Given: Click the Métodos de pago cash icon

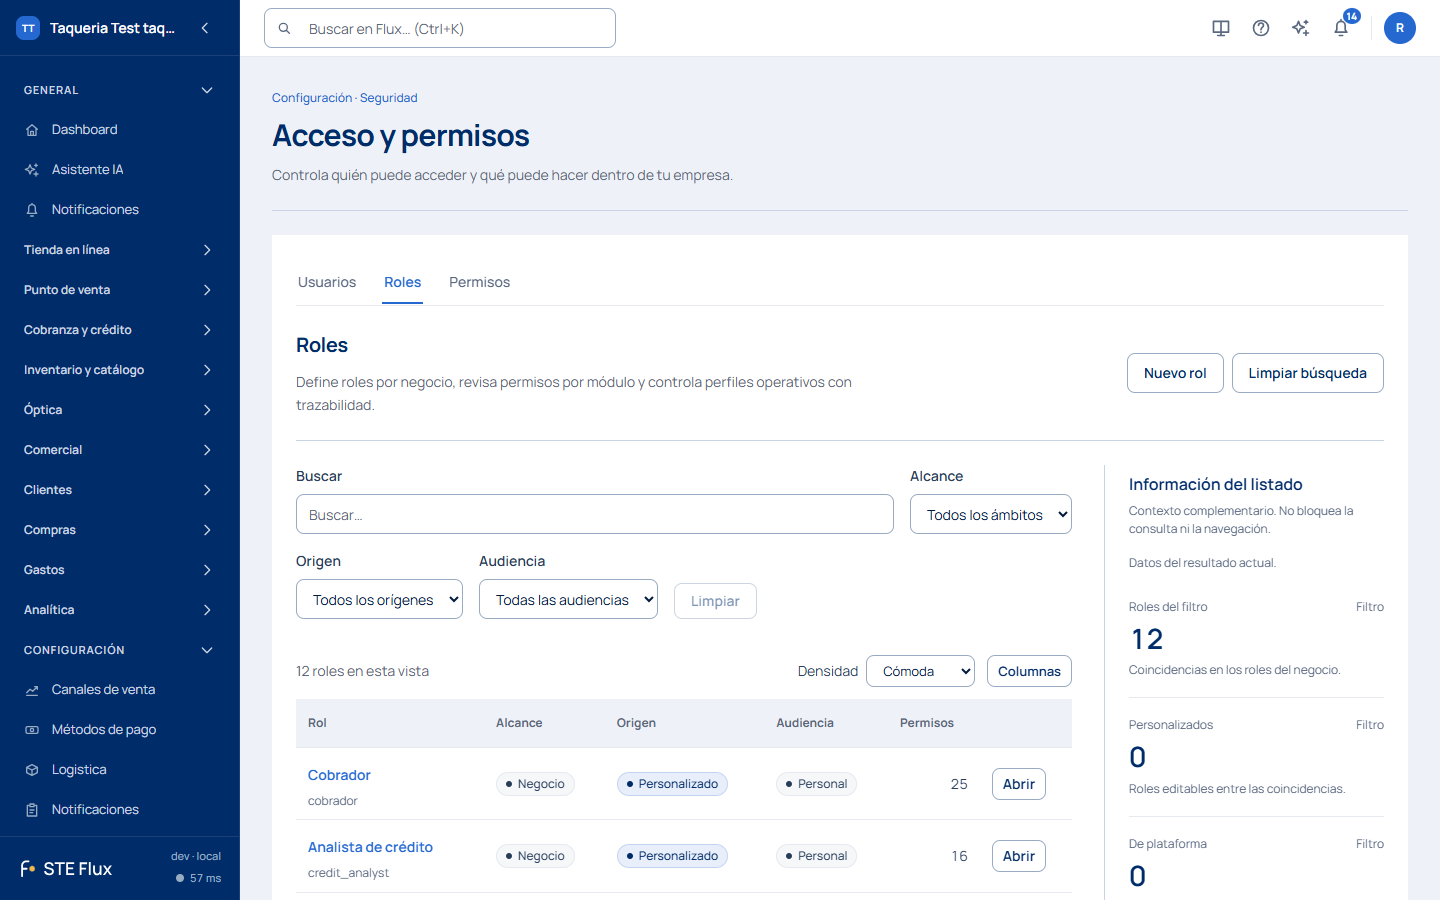Looking at the screenshot, I should tap(32, 730).
